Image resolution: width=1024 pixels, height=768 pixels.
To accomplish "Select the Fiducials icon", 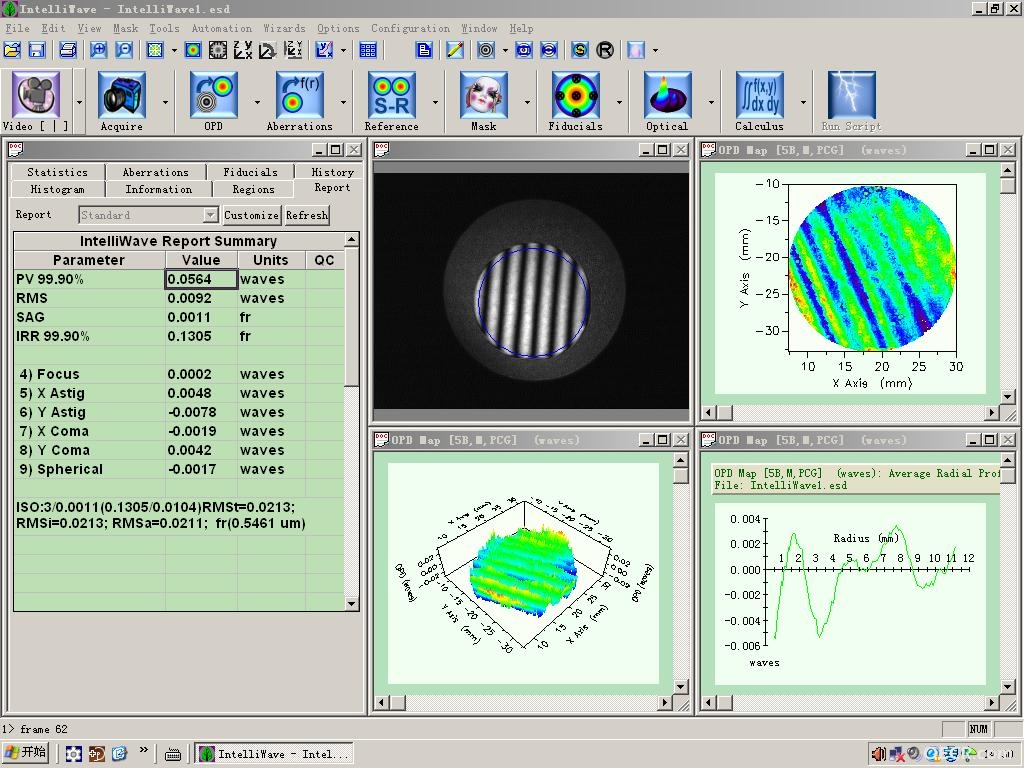I will (x=575, y=95).
